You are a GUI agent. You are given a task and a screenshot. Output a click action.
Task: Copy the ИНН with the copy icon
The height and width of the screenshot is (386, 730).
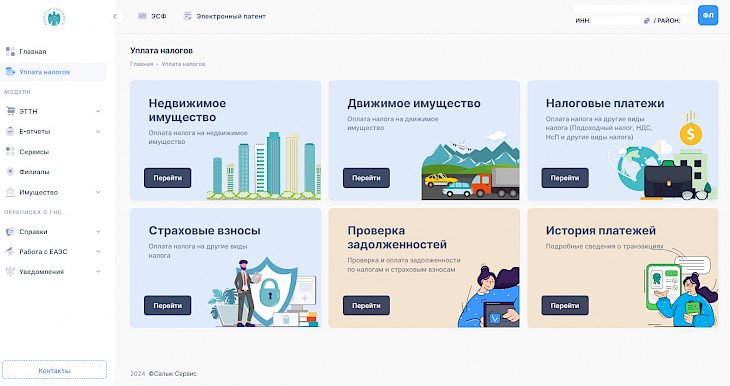[646, 21]
